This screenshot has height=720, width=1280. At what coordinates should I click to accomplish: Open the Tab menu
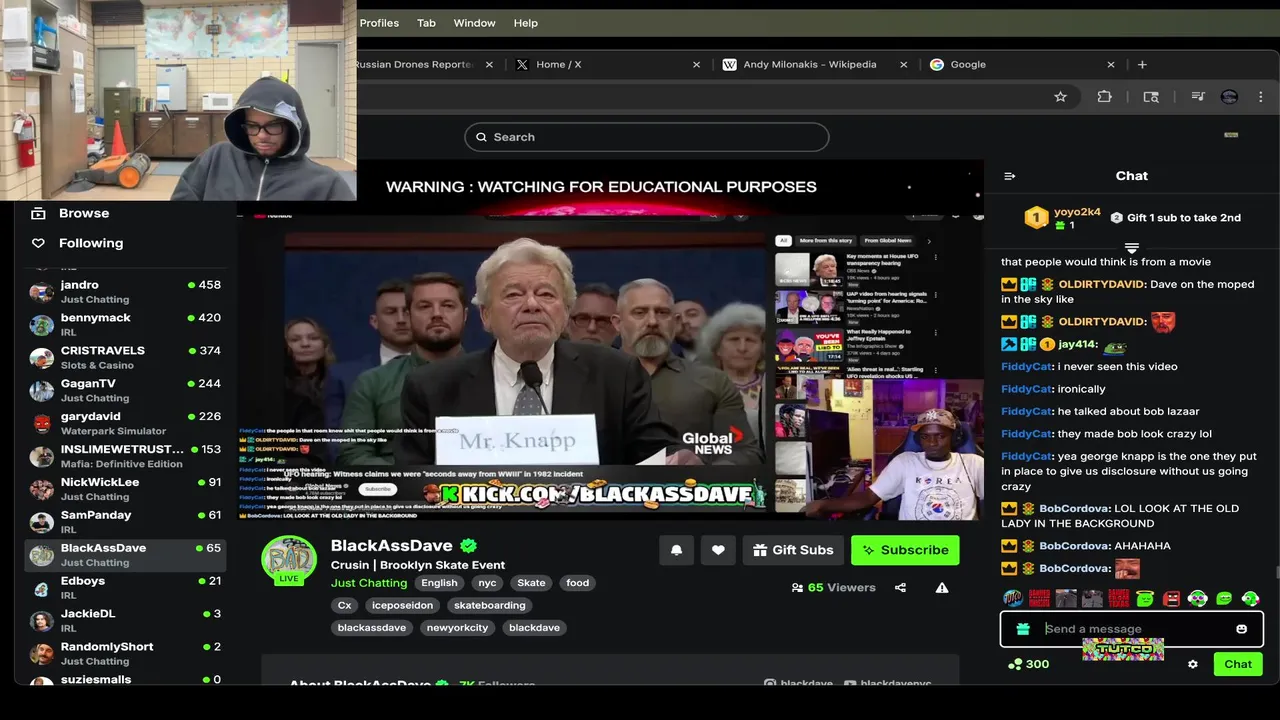426,23
